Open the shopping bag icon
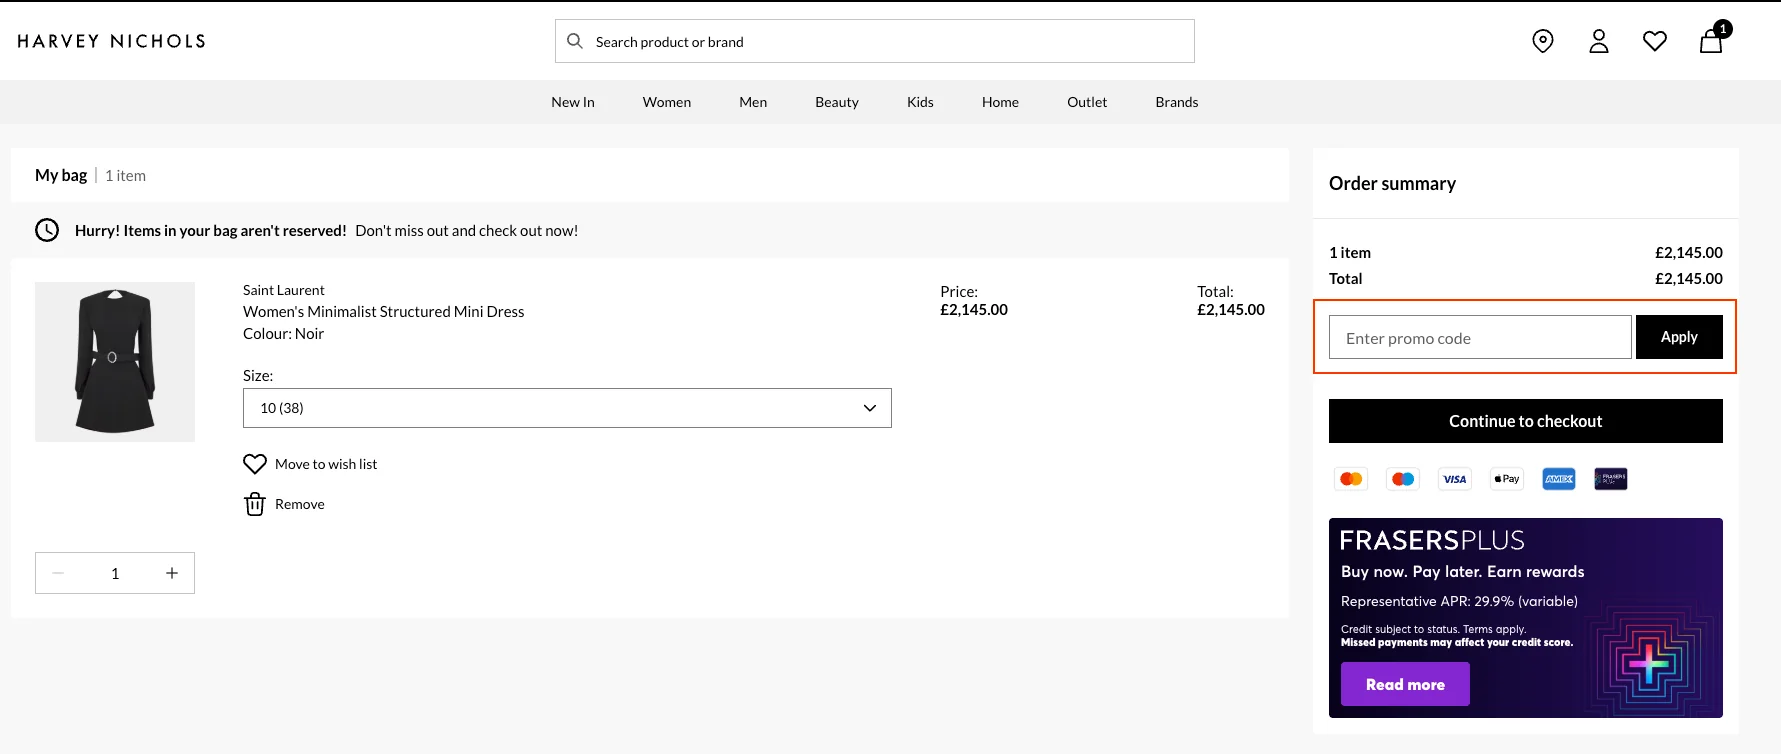Screen dimensions: 1781x754 (1711, 40)
